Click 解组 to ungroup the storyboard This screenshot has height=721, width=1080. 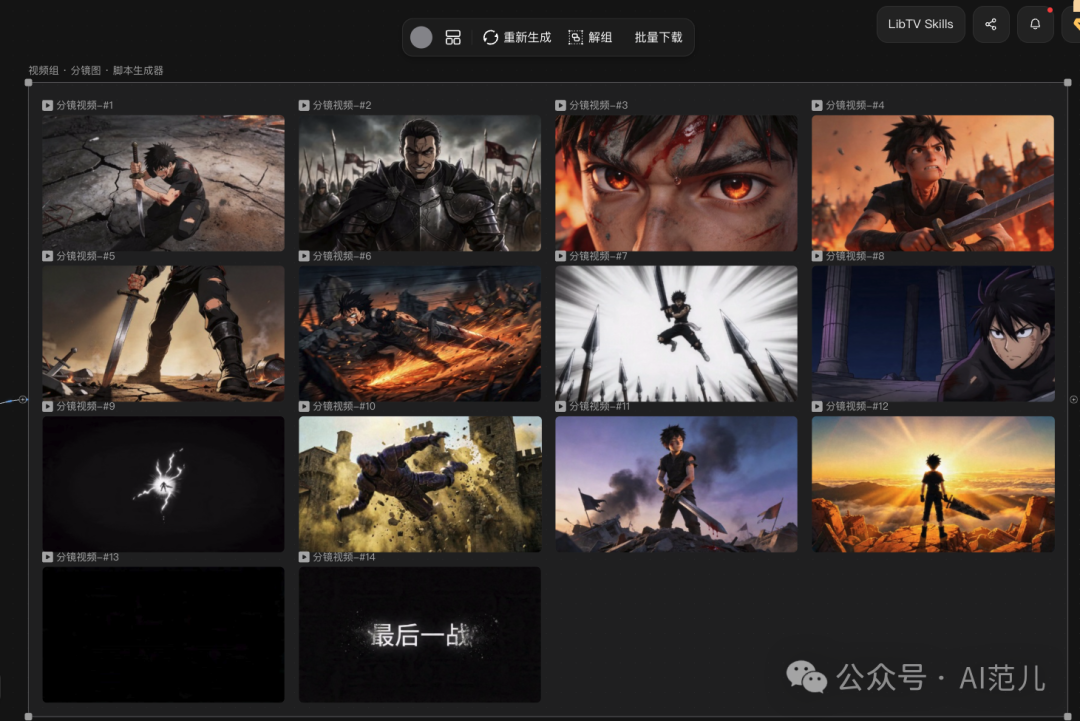[590, 37]
